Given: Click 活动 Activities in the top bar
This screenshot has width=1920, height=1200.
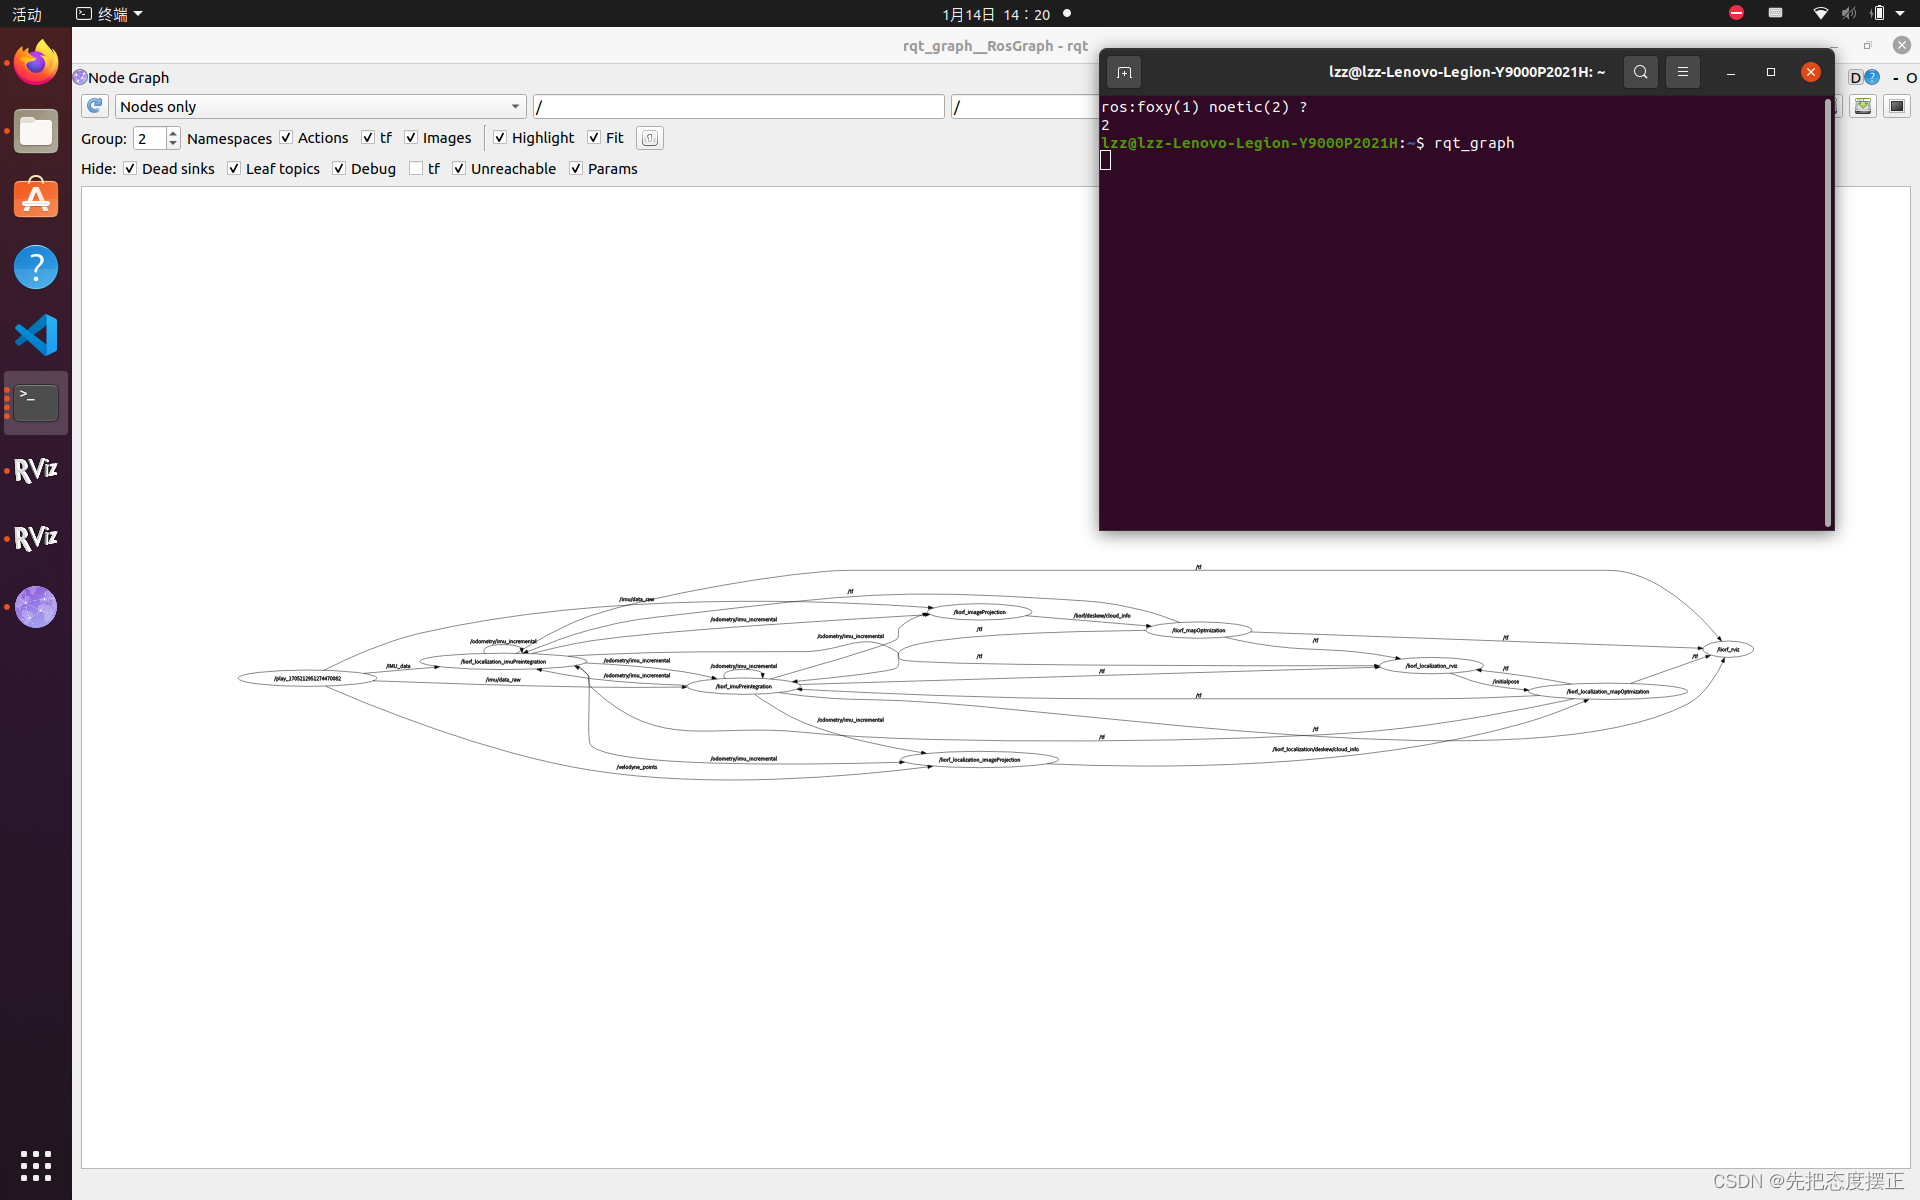Looking at the screenshot, I should [27, 13].
